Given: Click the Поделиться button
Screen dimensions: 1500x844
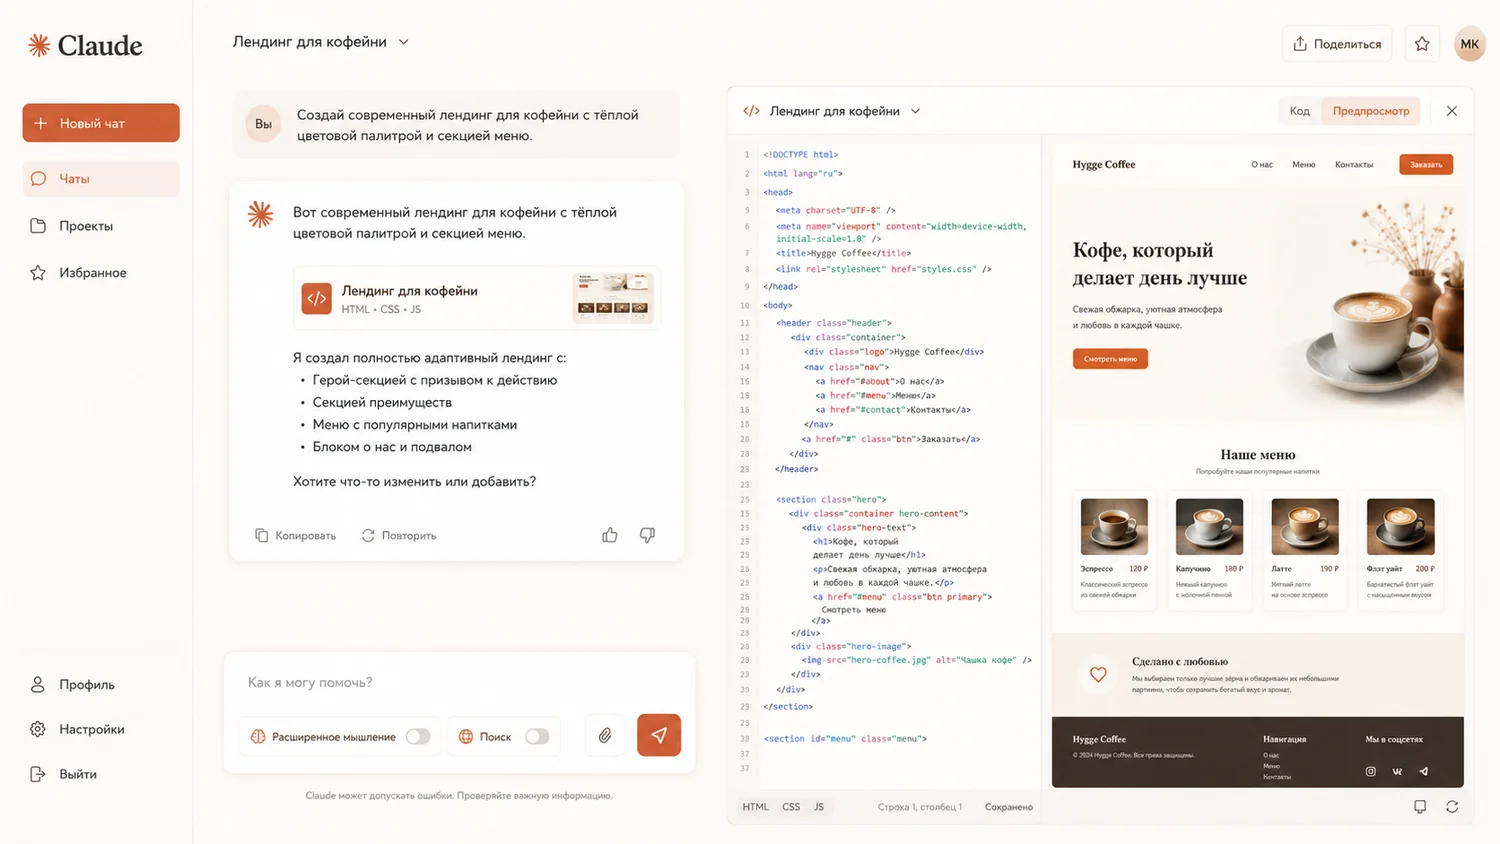Looking at the screenshot, I should point(1337,44).
